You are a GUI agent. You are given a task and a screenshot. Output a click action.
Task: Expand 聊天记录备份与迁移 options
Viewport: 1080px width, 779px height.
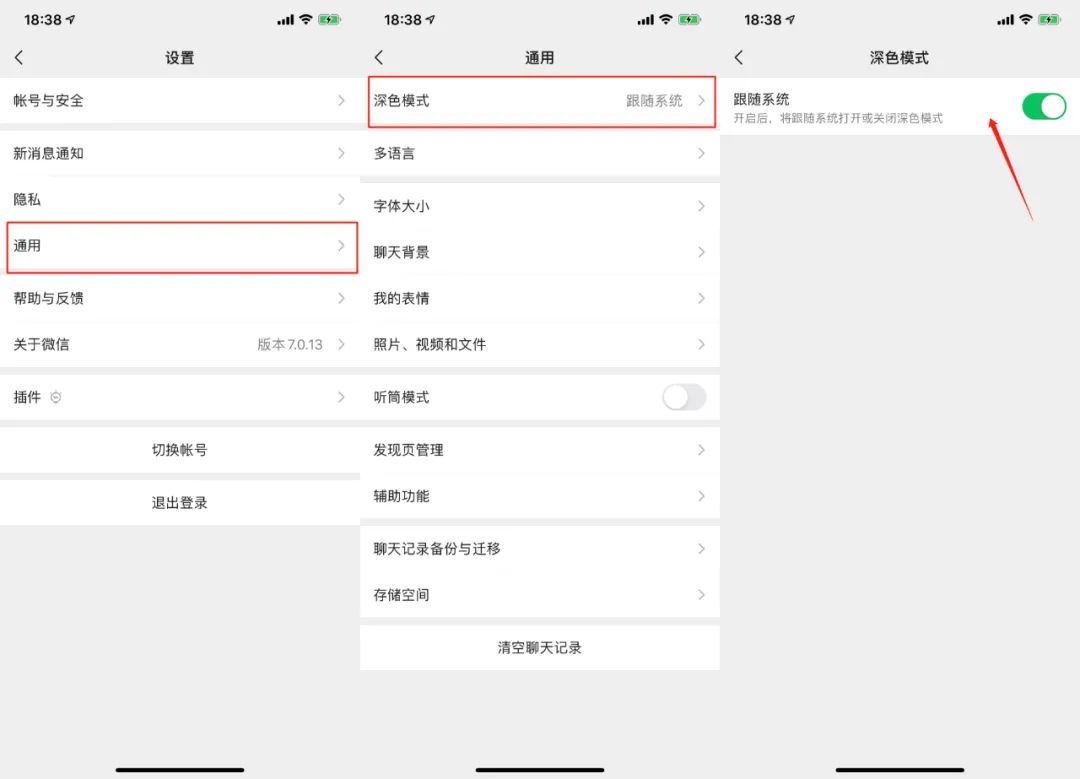click(x=540, y=548)
